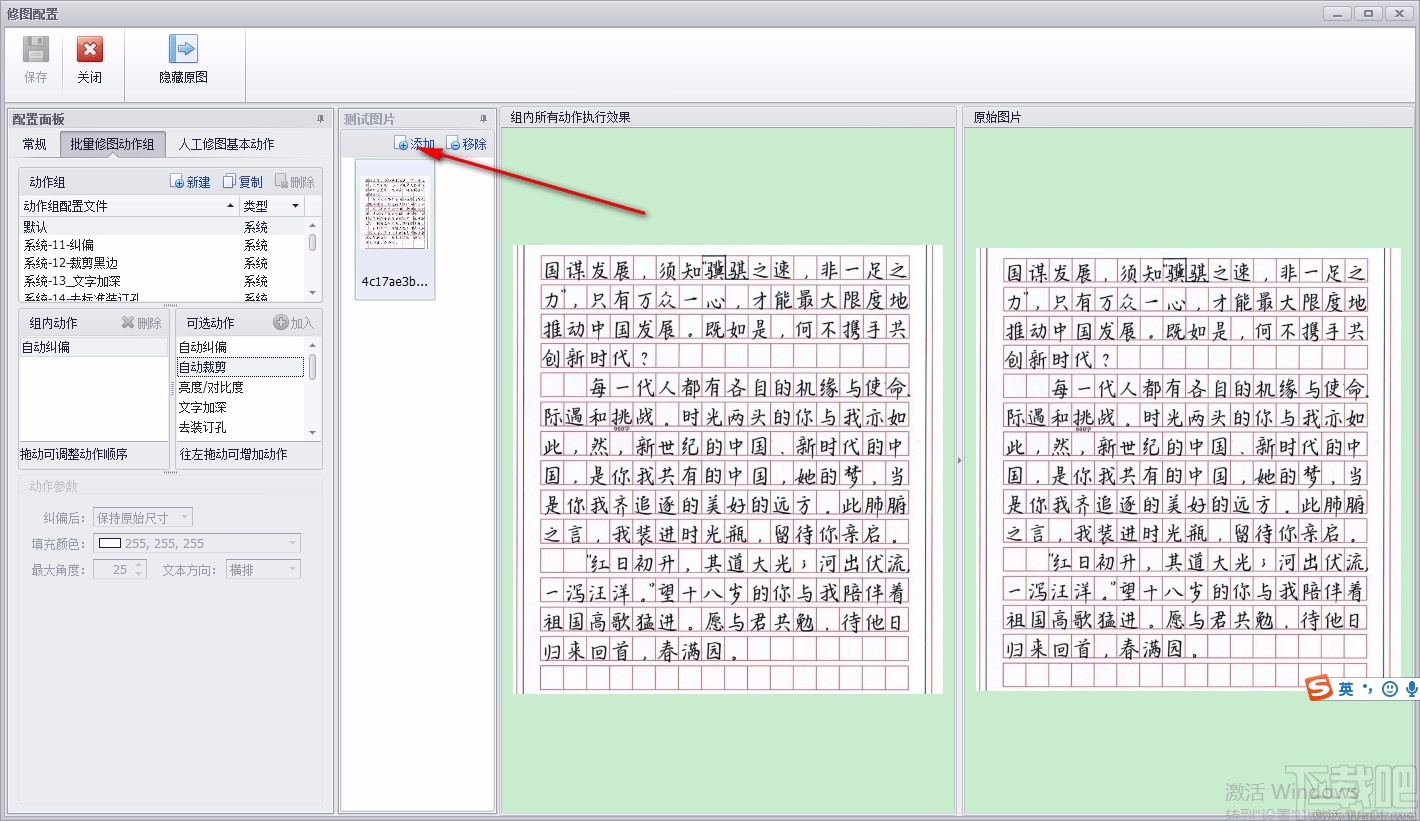1420x821 pixels.
Task: Click 新建 to create an action group
Action: (191, 182)
